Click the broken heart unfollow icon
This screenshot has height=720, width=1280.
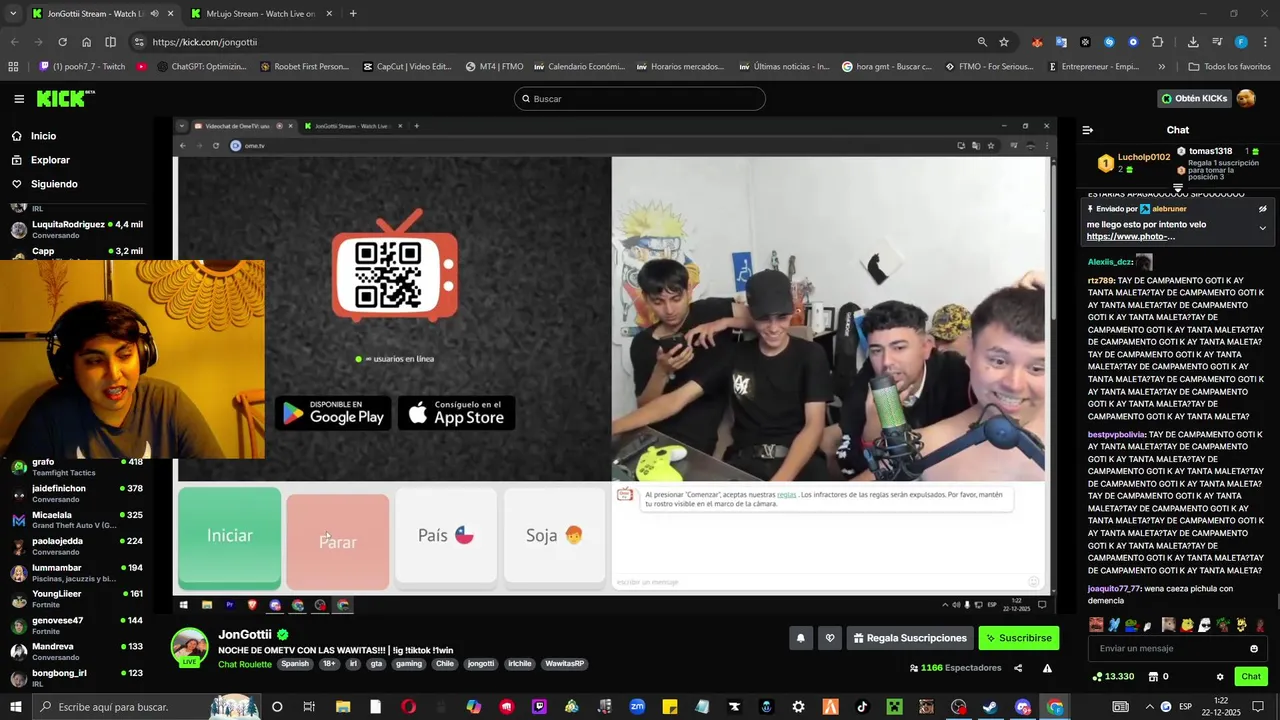[829, 638]
